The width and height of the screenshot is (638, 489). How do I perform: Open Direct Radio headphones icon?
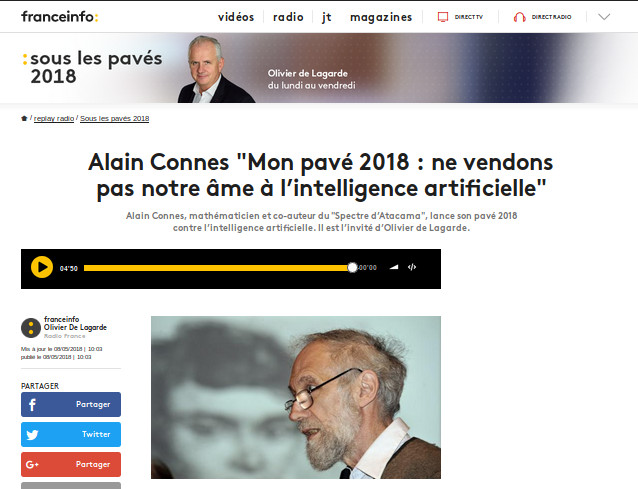coord(520,17)
